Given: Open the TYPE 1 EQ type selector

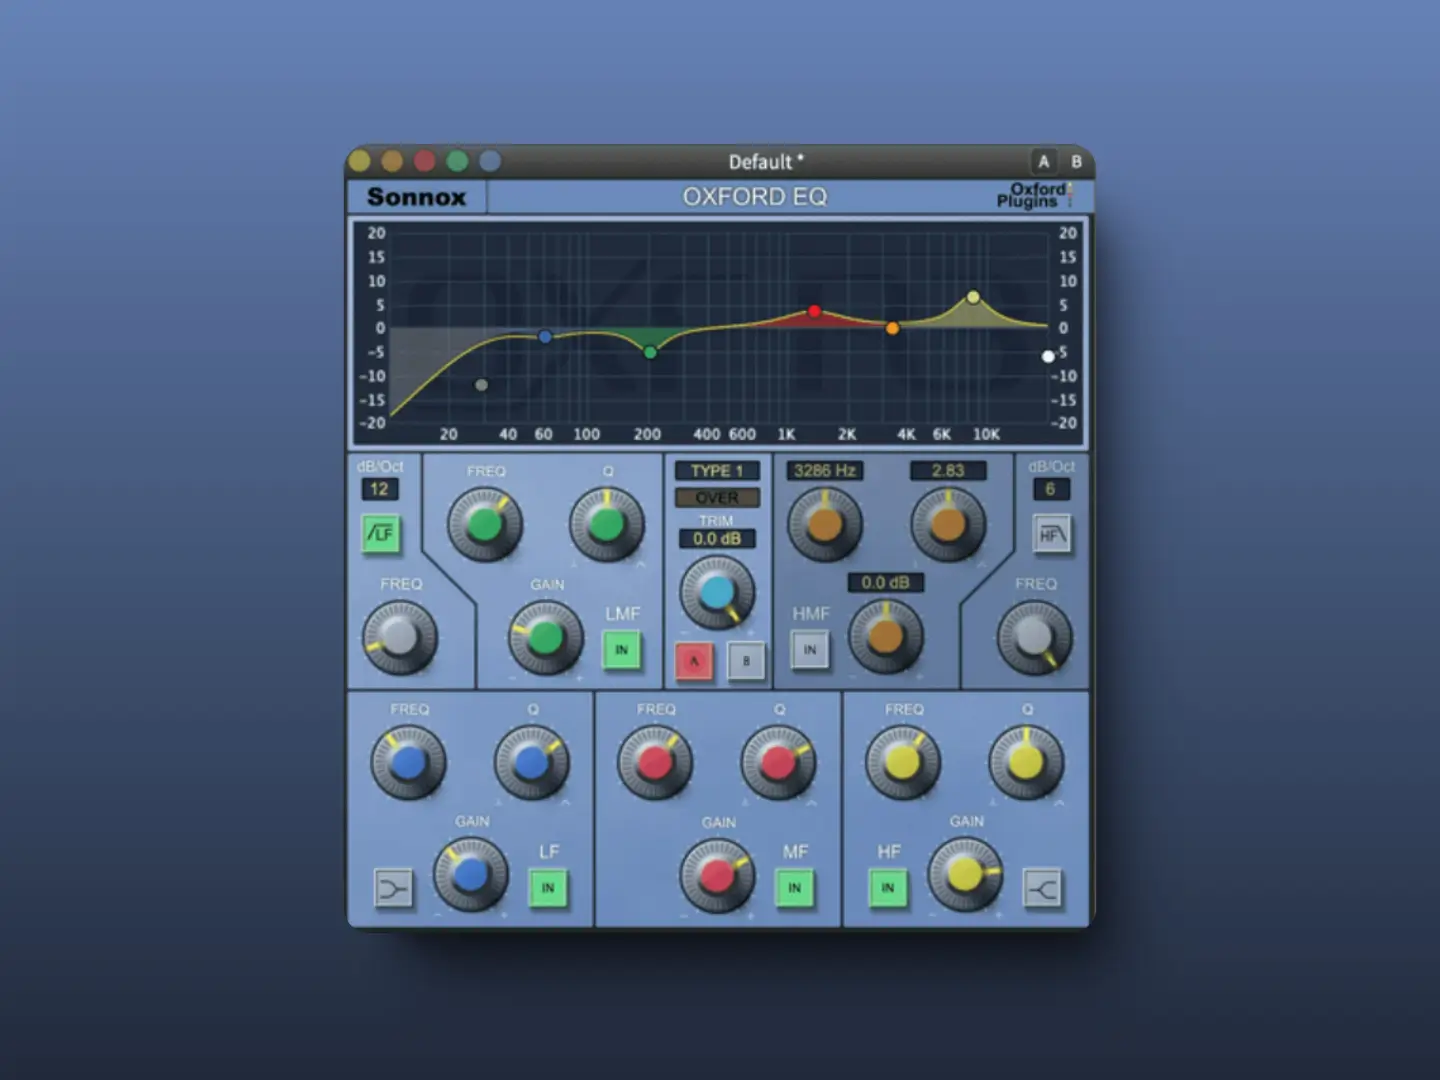Looking at the screenshot, I should (x=717, y=471).
